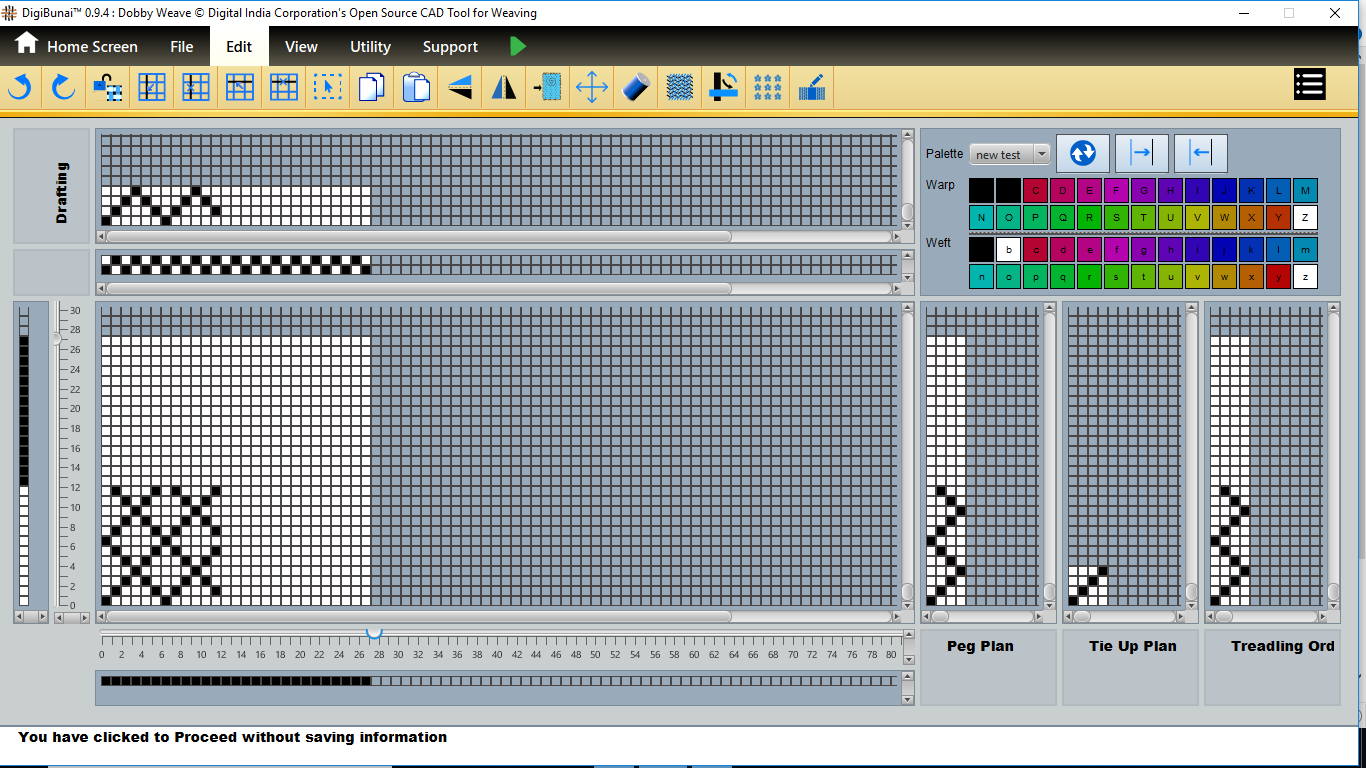Image resolution: width=1366 pixels, height=768 pixels.
Task: Click the Copy icon in toolbar
Action: tap(371, 88)
